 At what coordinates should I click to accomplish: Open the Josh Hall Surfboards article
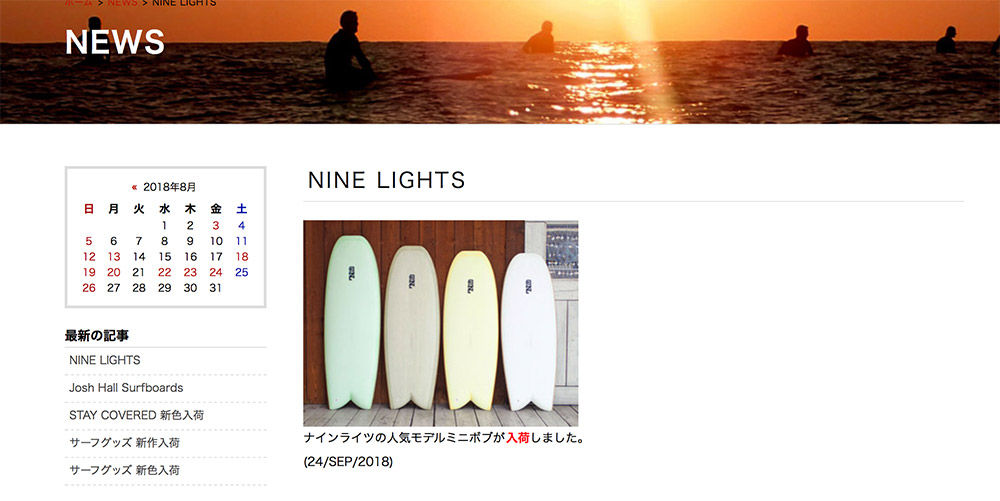(126, 388)
